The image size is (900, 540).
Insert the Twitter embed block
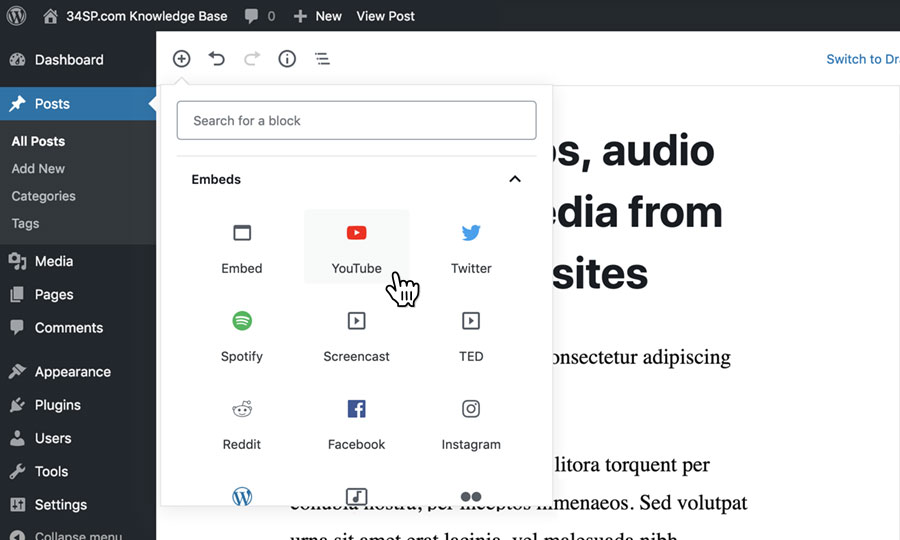tap(471, 247)
